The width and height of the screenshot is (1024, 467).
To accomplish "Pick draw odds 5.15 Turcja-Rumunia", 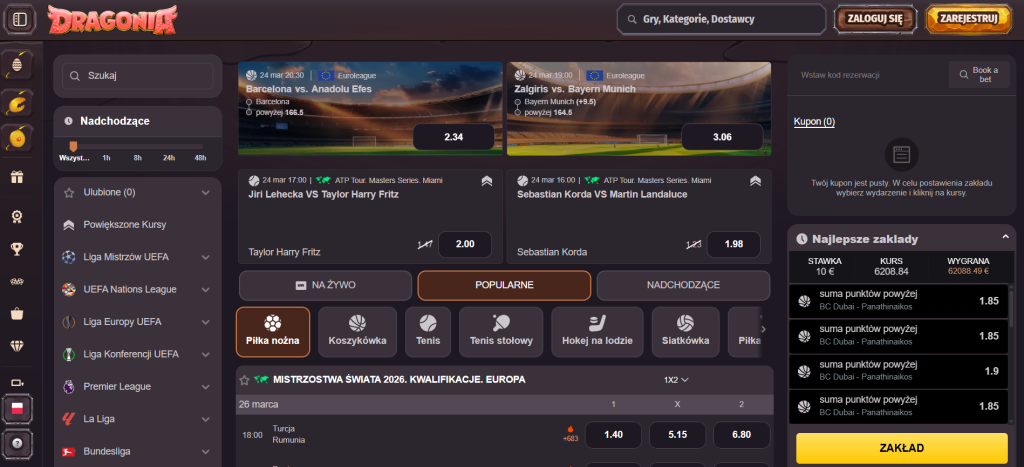I will click(677, 434).
